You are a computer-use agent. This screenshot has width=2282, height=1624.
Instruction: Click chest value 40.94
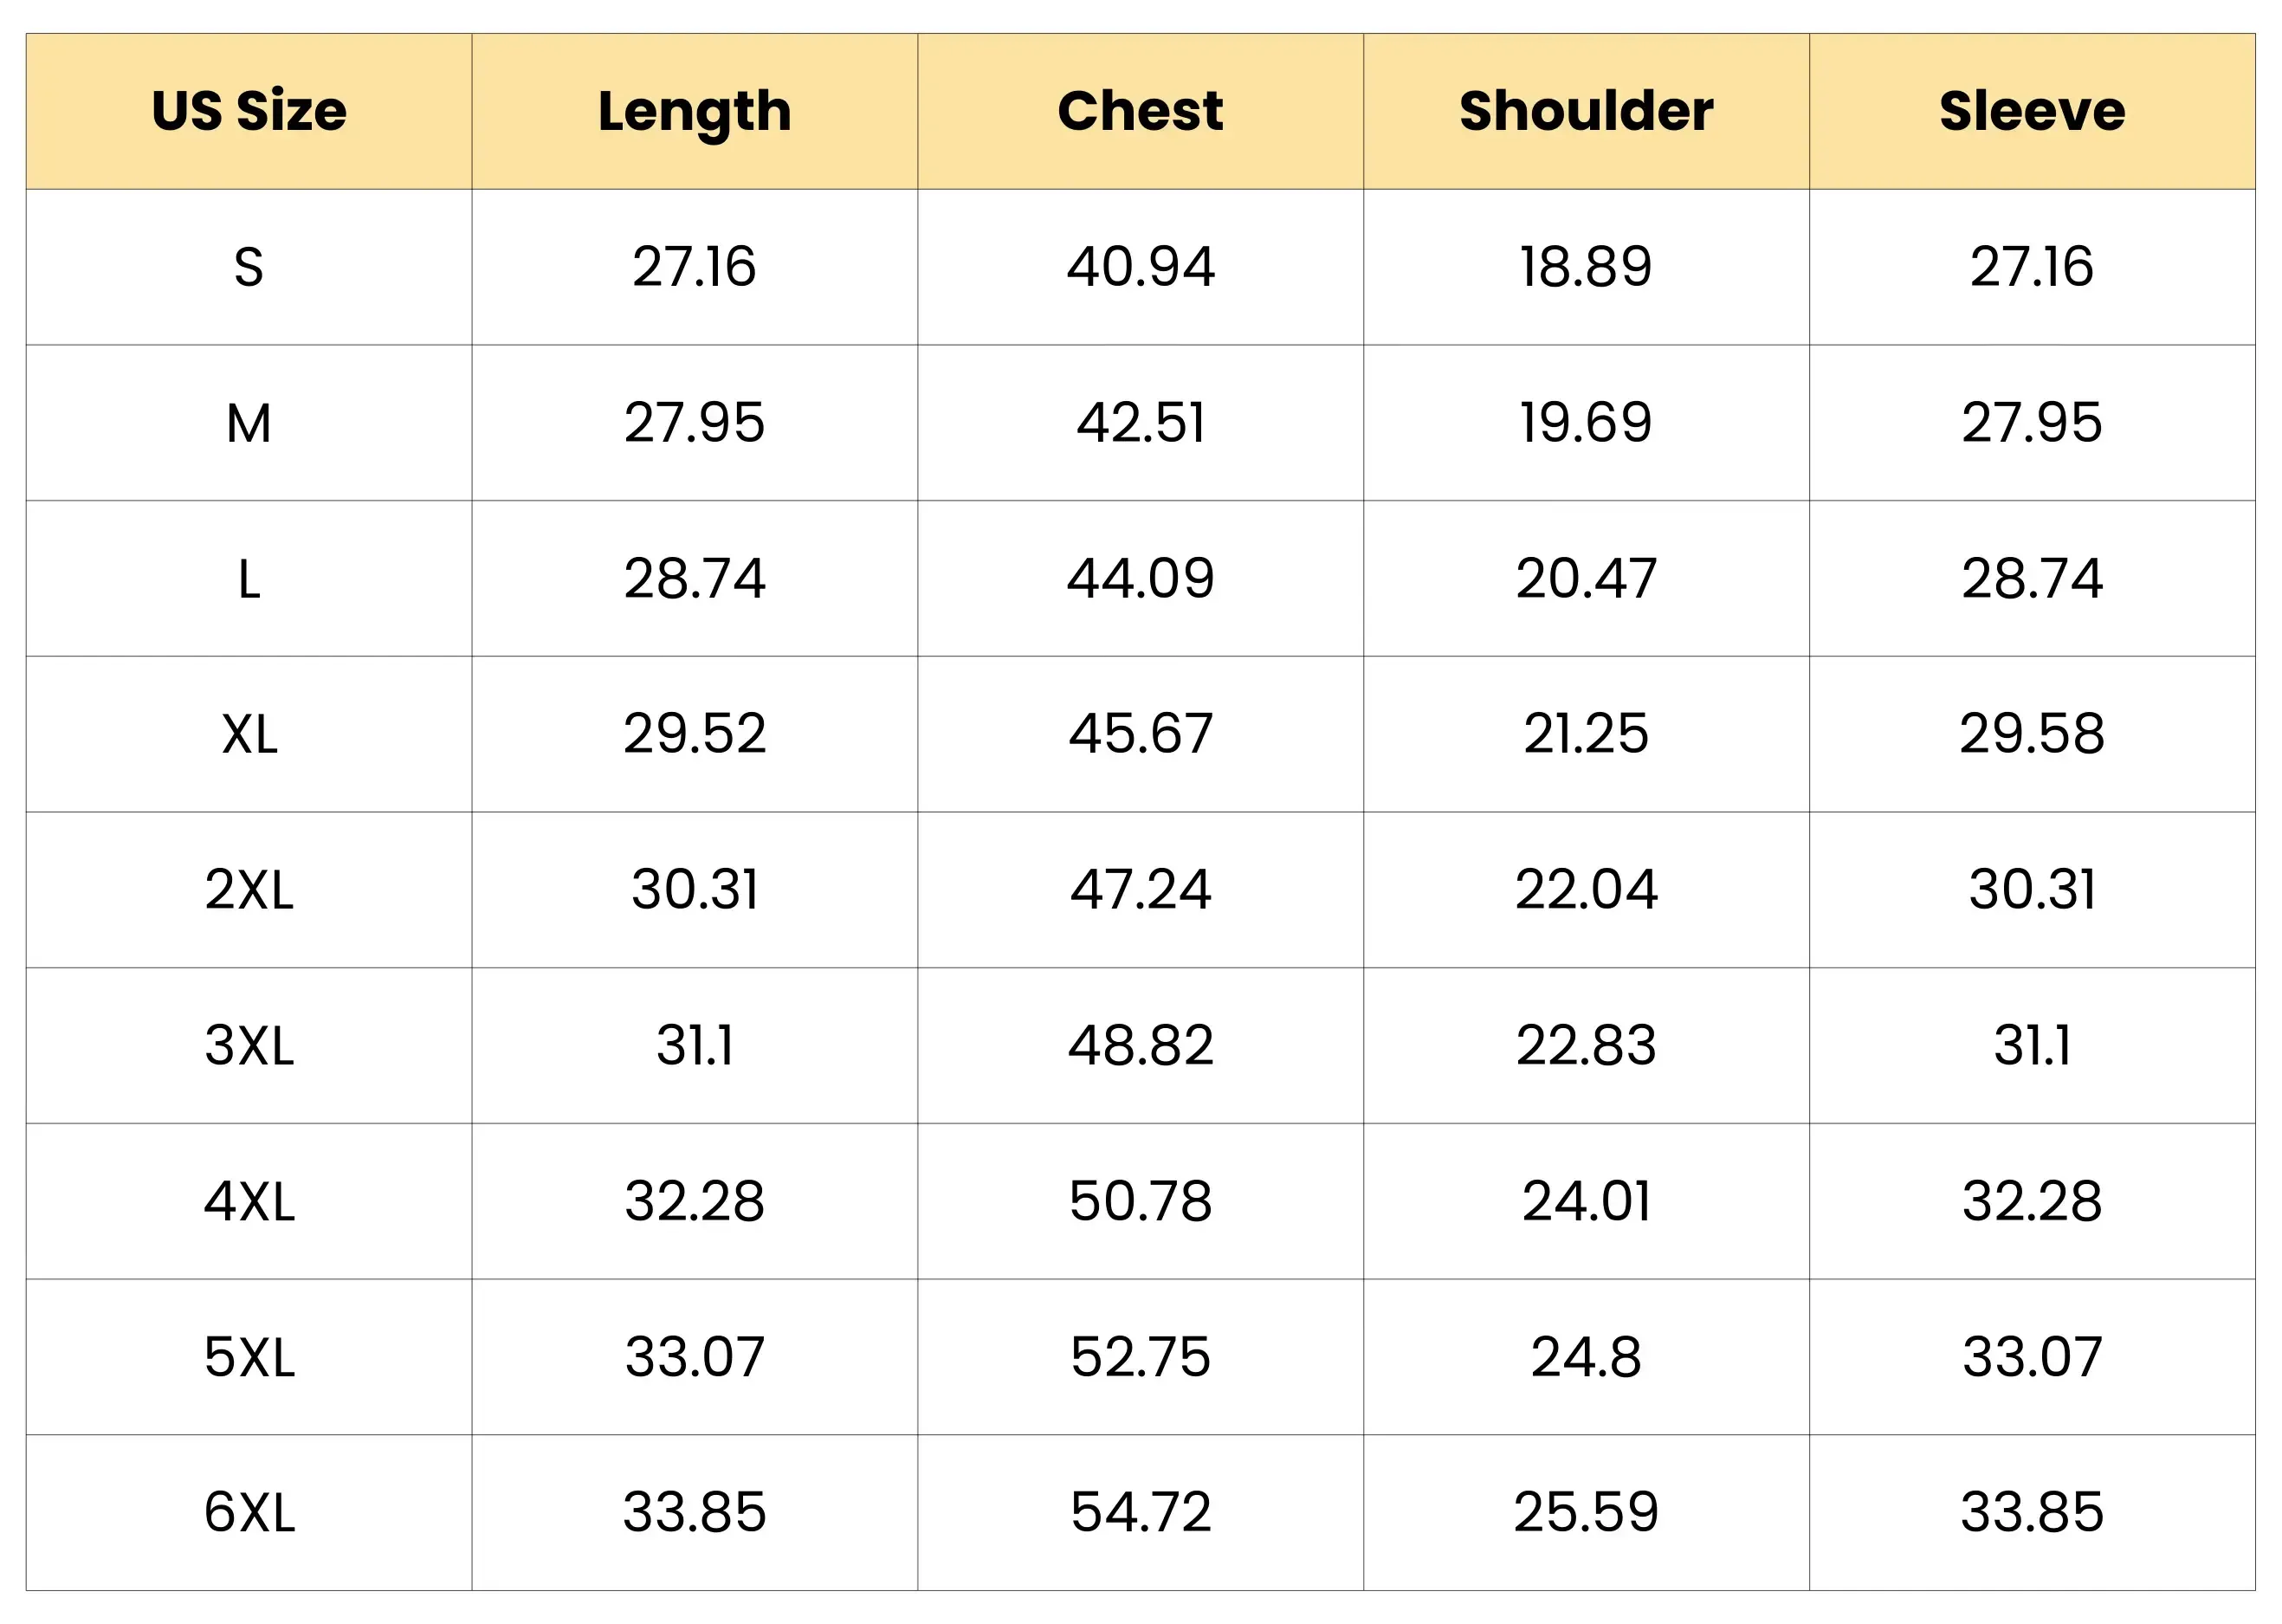[1140, 267]
